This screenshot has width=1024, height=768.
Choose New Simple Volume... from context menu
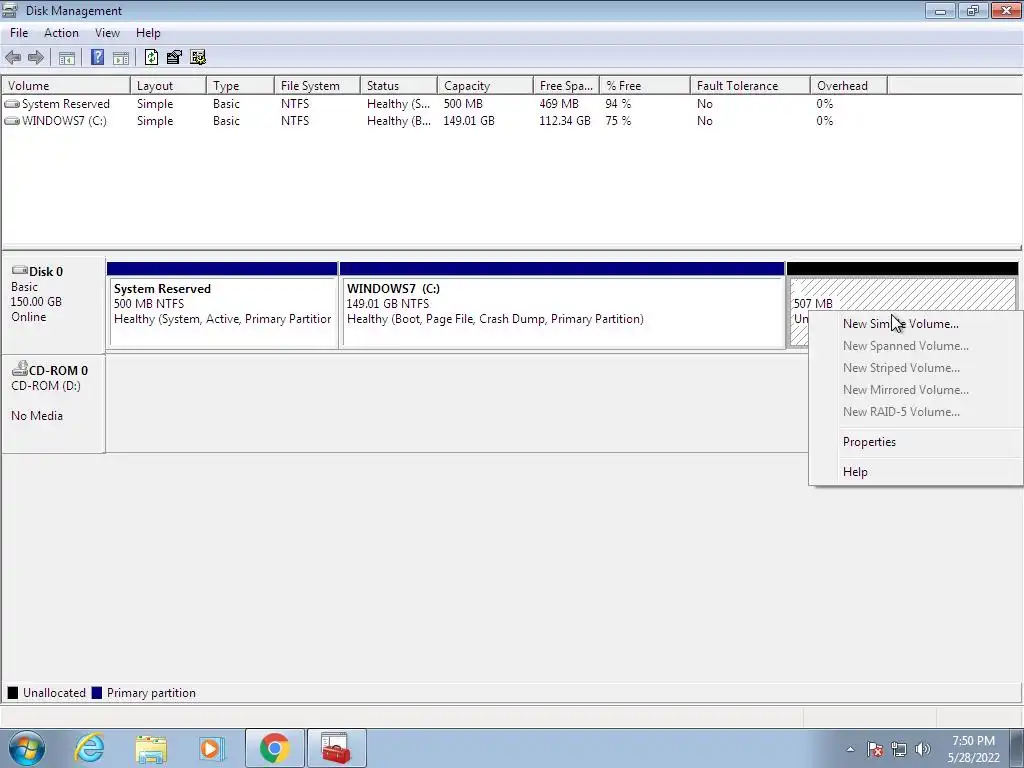(x=916, y=324)
